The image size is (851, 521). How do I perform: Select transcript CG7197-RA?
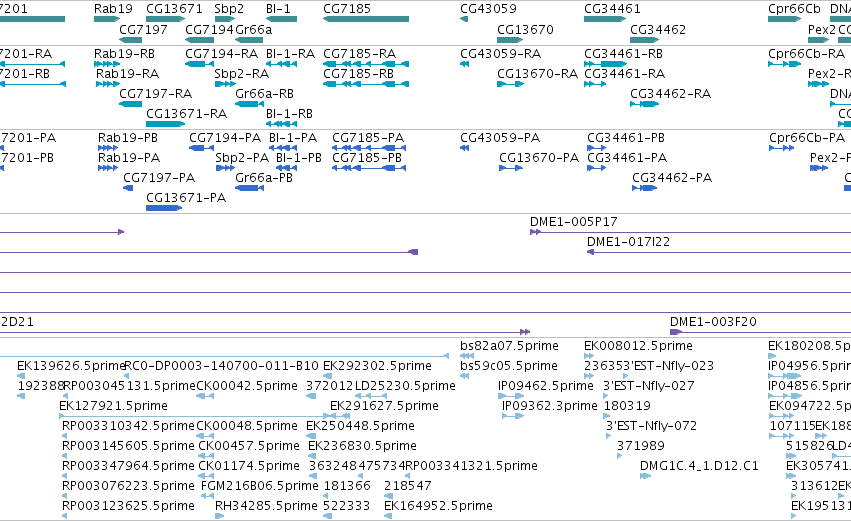pyautogui.click(x=155, y=94)
